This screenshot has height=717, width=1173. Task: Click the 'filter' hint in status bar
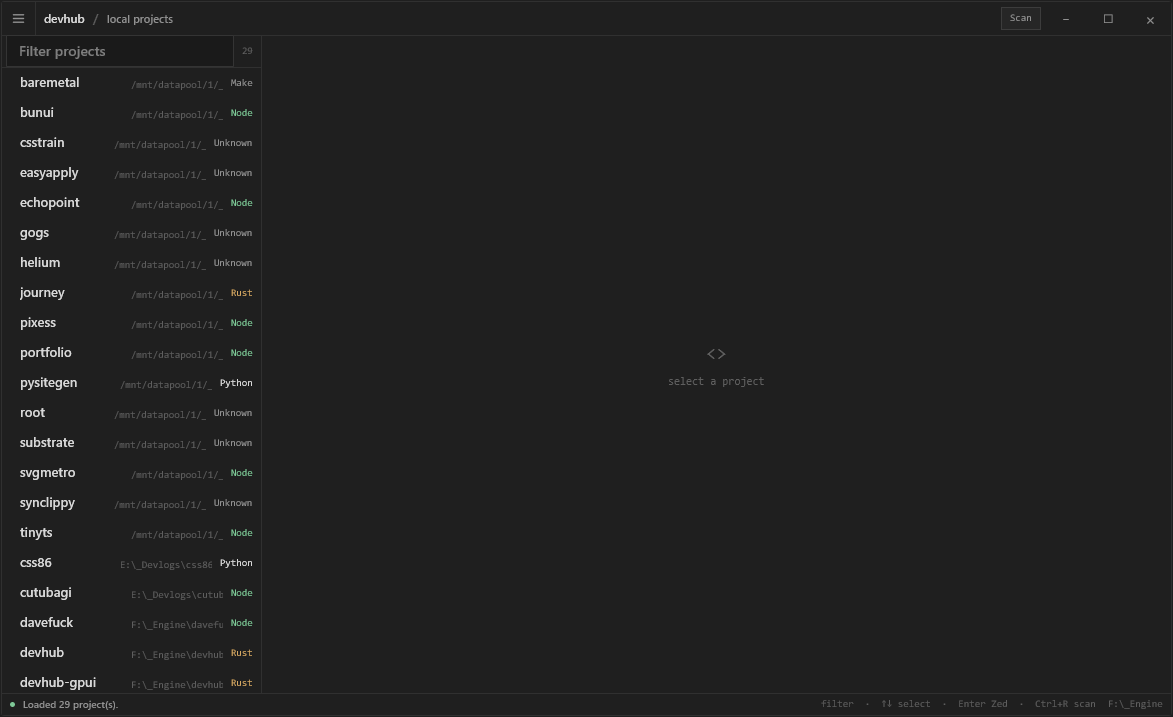[837, 704]
